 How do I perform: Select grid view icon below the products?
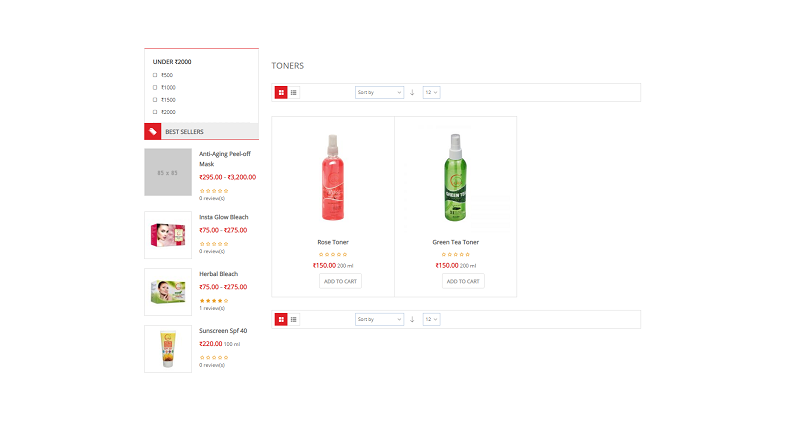281,319
